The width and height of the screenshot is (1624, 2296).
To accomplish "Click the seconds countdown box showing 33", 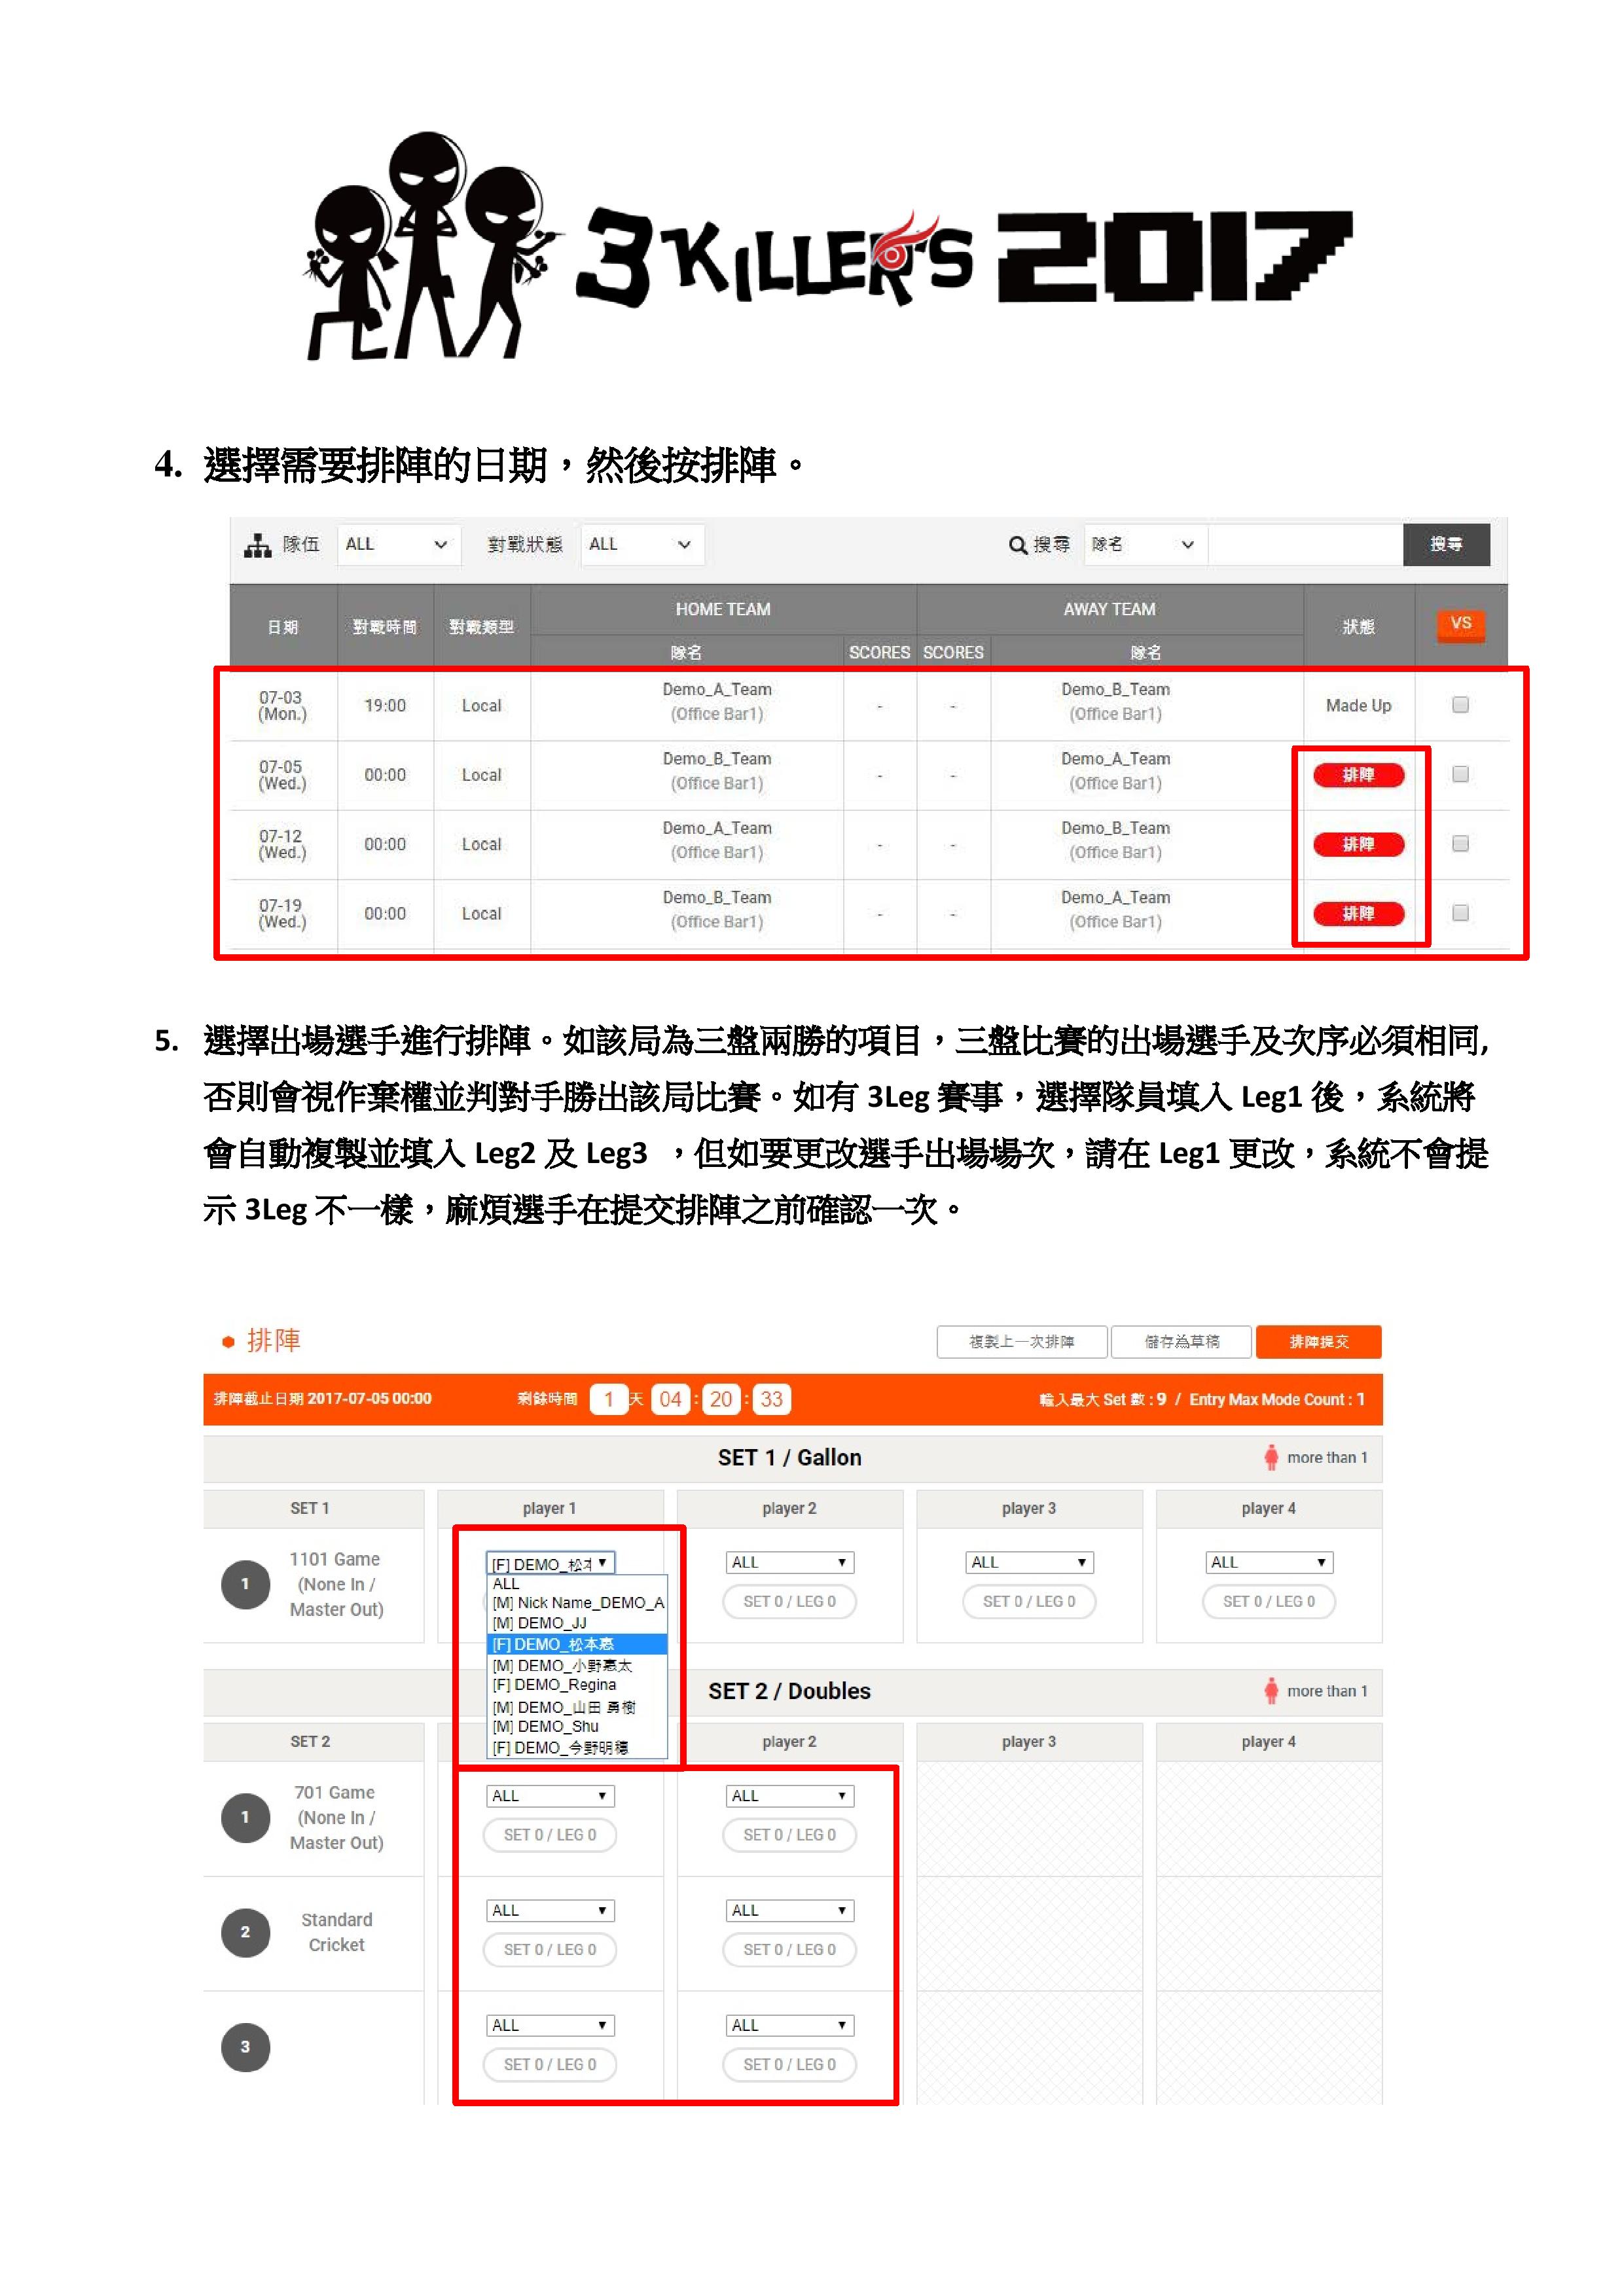I will [771, 1400].
